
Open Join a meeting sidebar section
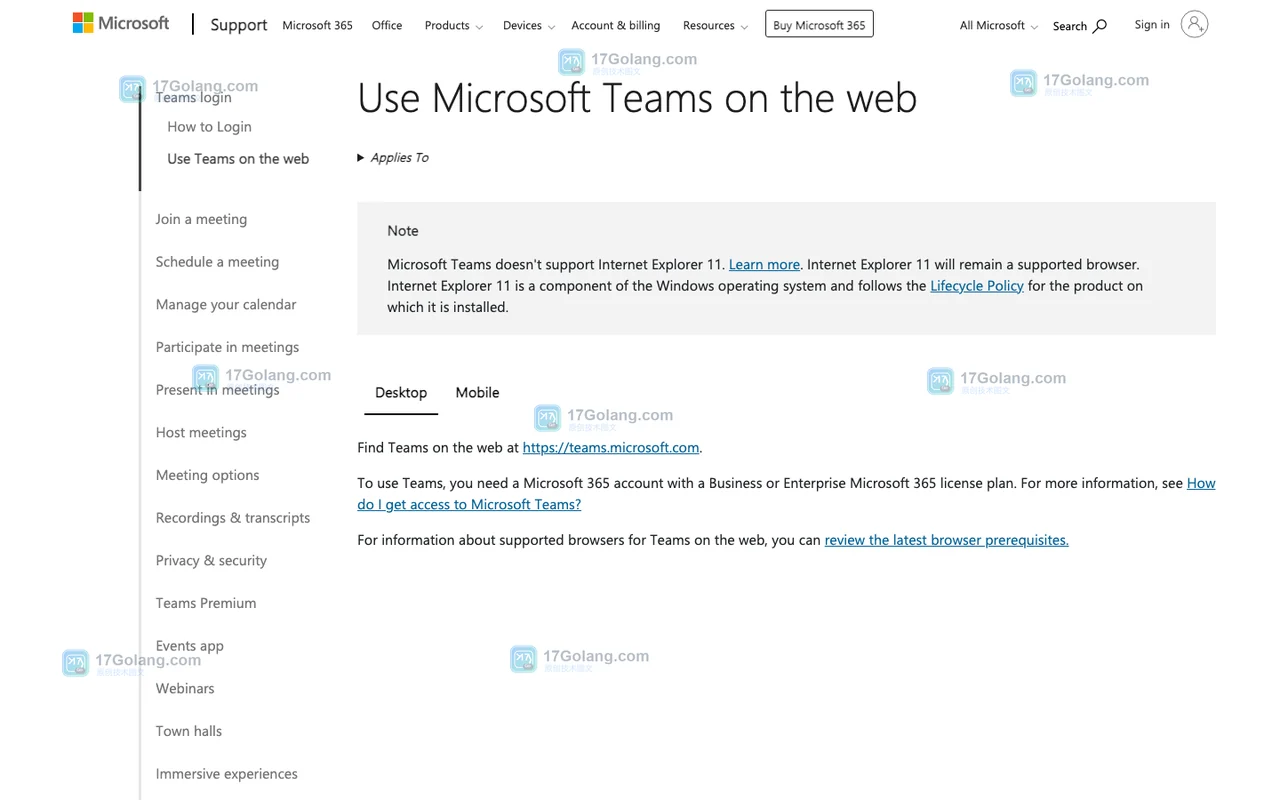point(201,220)
